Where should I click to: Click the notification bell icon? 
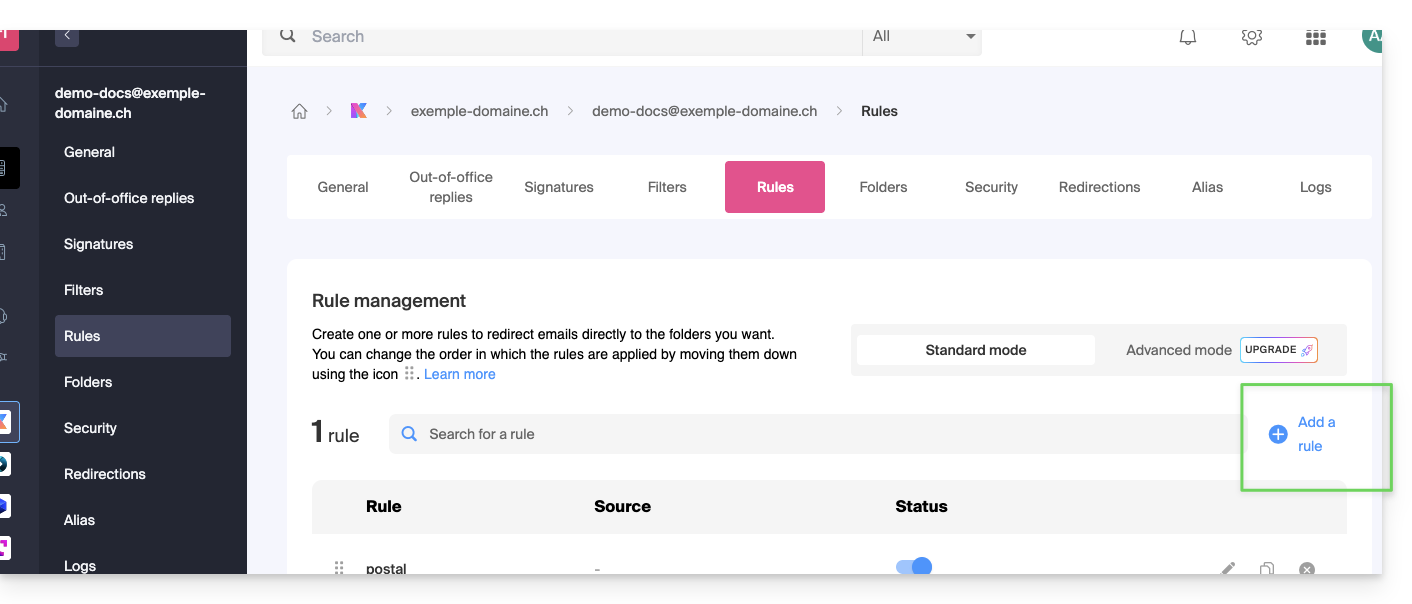[1188, 37]
